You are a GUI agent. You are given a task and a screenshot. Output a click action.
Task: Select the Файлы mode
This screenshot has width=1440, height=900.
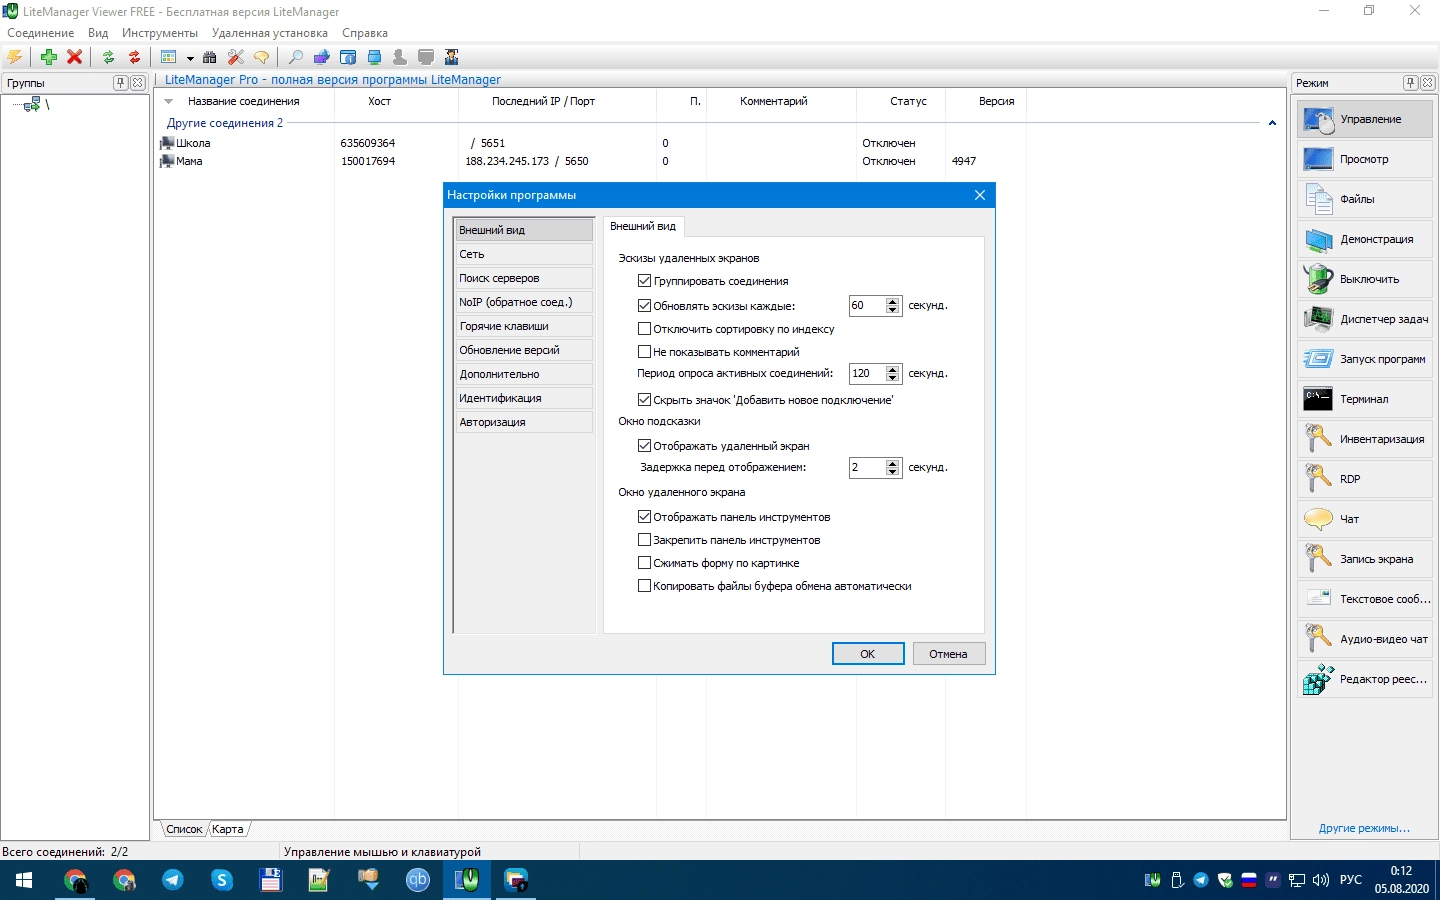pos(1365,199)
